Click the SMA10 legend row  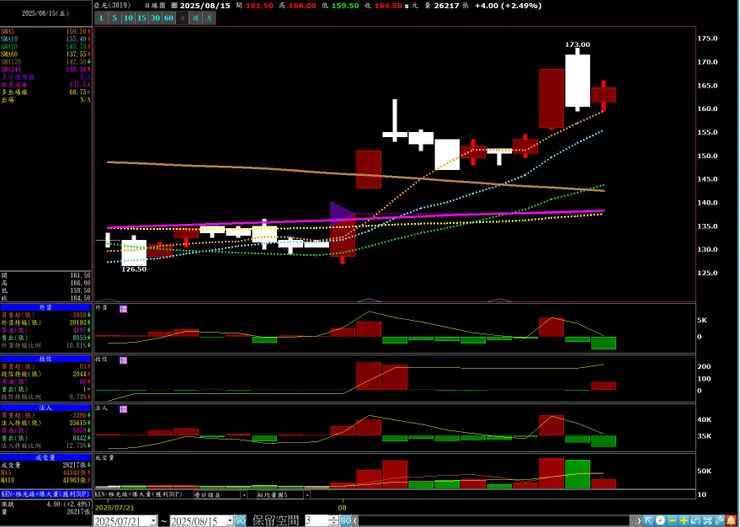[46, 39]
